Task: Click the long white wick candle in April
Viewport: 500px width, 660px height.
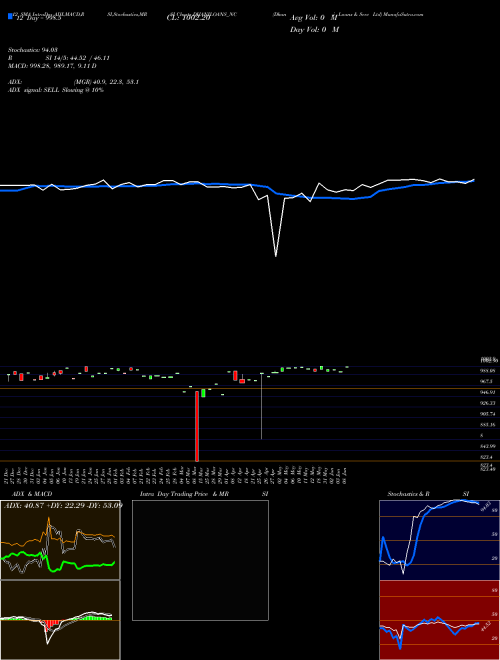Action: click(262, 406)
